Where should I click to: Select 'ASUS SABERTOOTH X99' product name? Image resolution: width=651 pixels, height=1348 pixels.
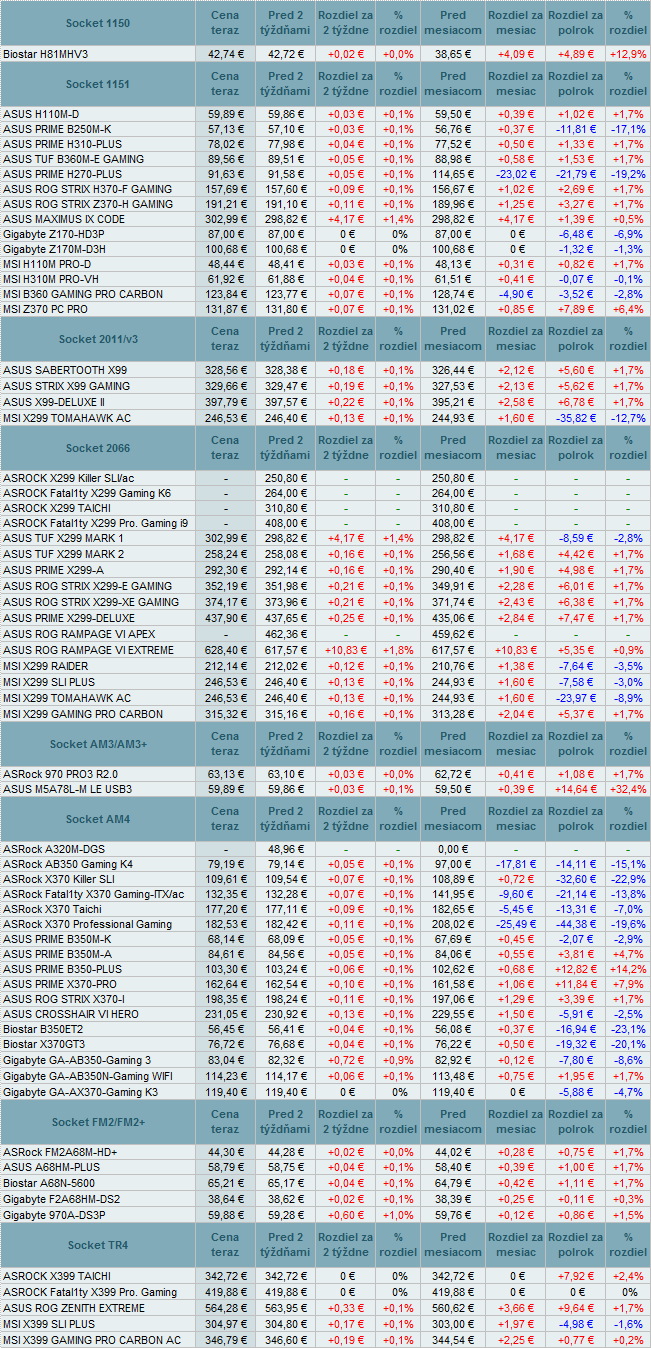65,370
